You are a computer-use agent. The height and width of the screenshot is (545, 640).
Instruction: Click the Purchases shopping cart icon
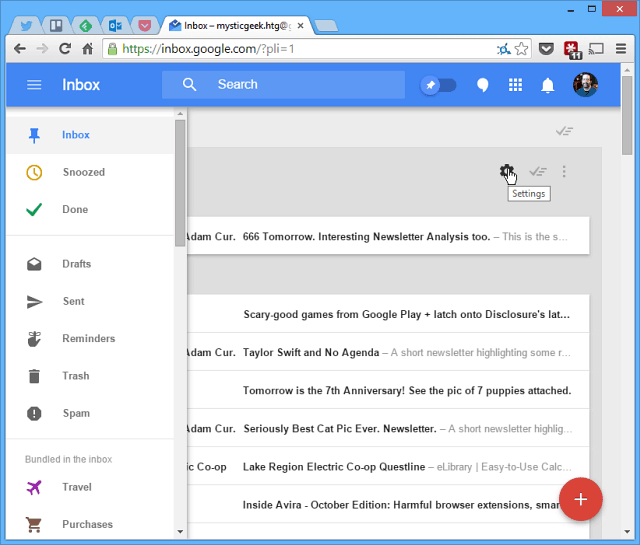34,525
